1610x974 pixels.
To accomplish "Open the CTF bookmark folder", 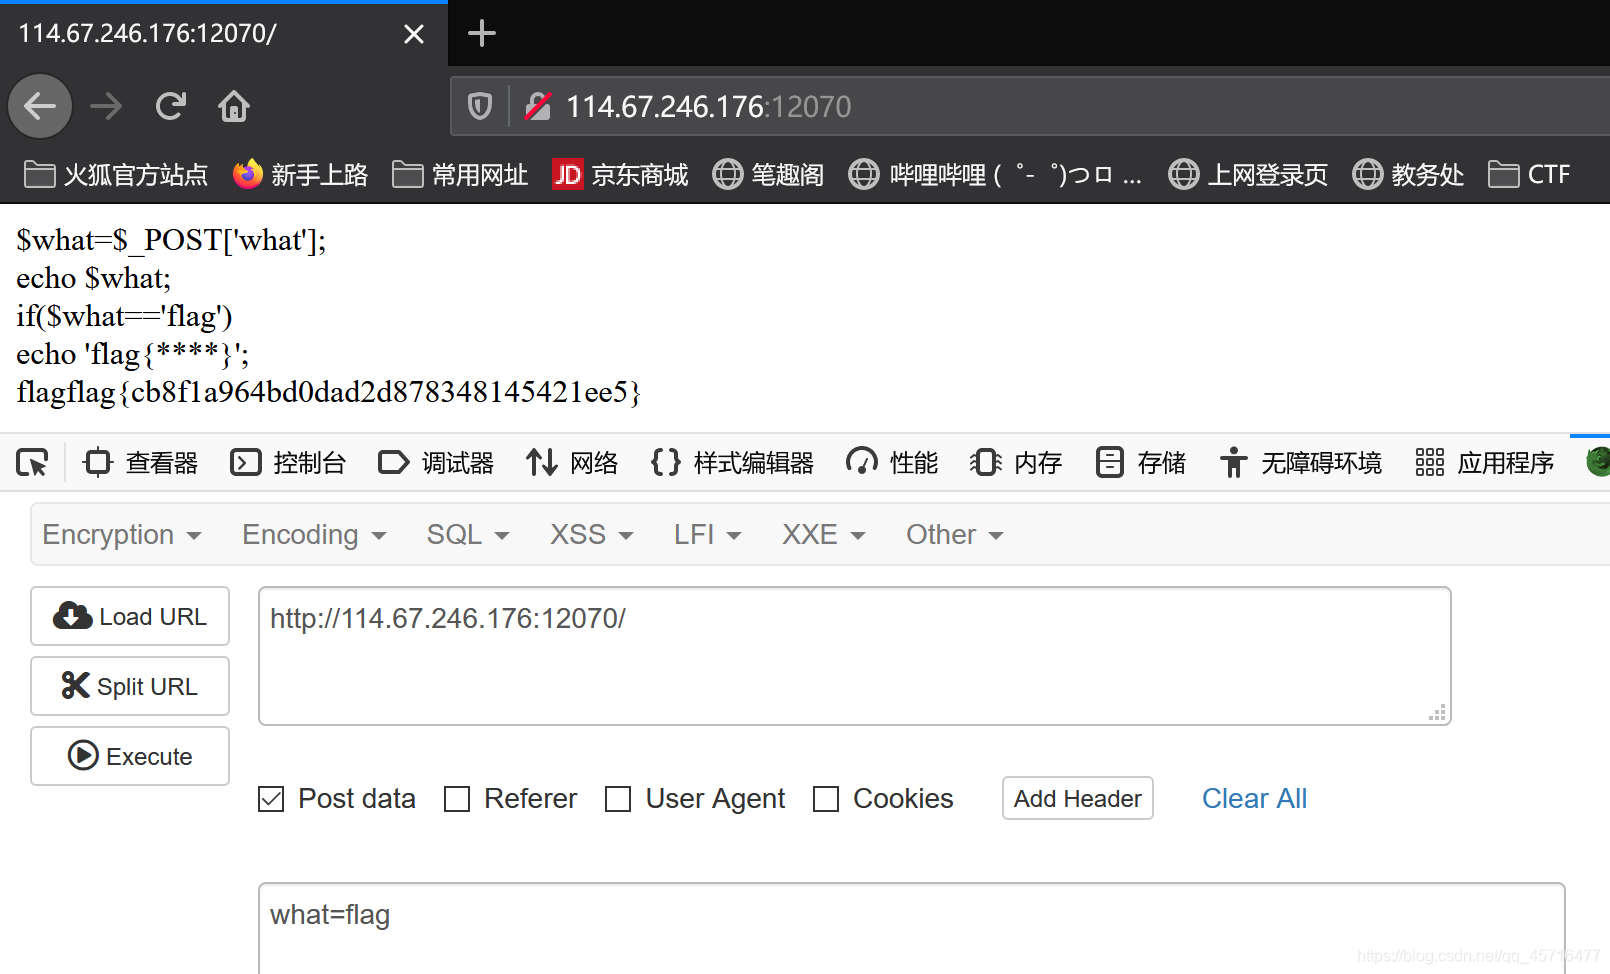I will (x=1529, y=175).
